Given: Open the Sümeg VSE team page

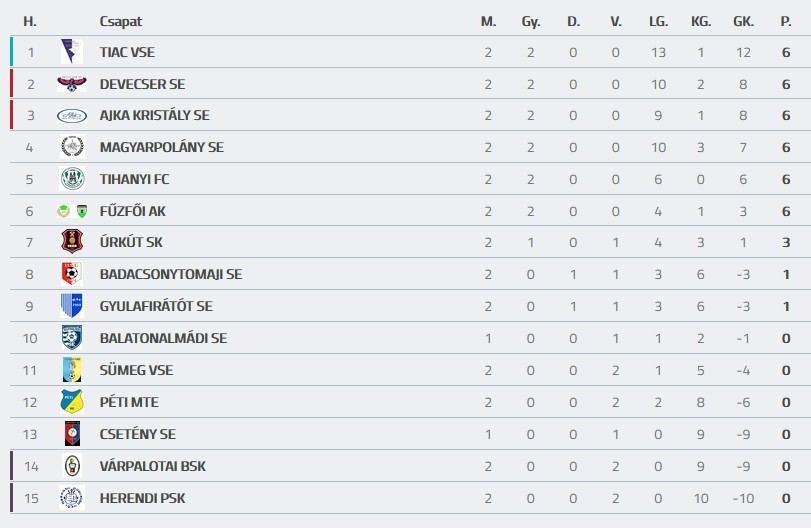Looking at the screenshot, I should click(x=136, y=370).
